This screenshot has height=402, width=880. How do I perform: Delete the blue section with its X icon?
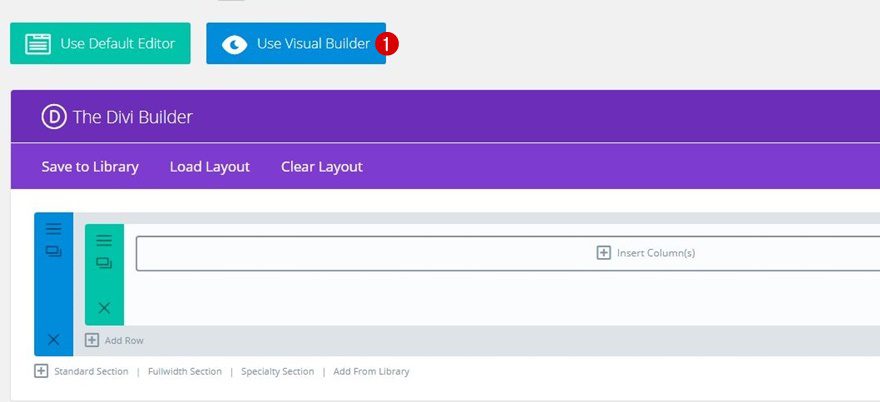click(53, 339)
